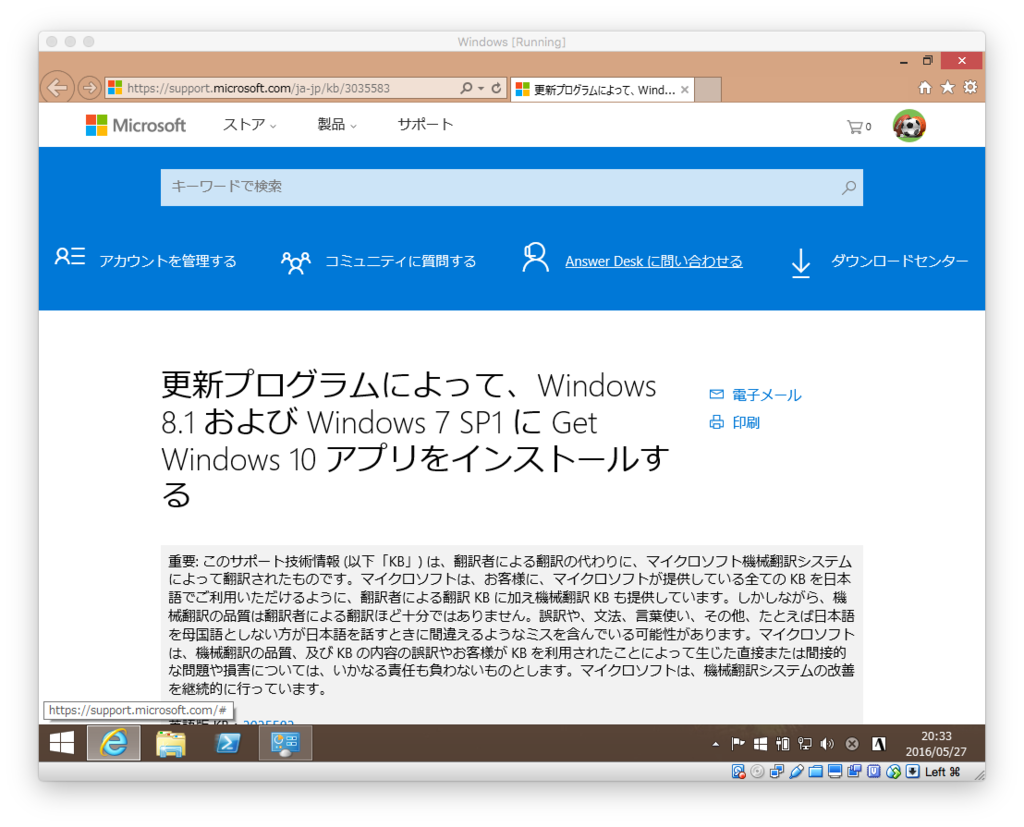Refresh the page with the reload icon
This screenshot has width=1024, height=827.
tap(496, 88)
